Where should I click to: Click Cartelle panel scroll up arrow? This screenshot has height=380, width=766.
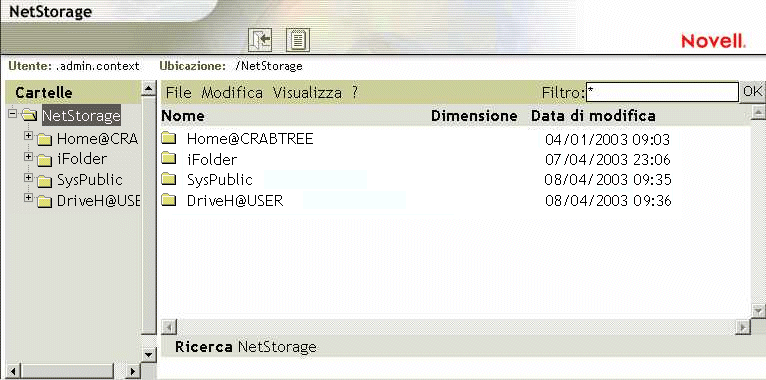[148, 88]
